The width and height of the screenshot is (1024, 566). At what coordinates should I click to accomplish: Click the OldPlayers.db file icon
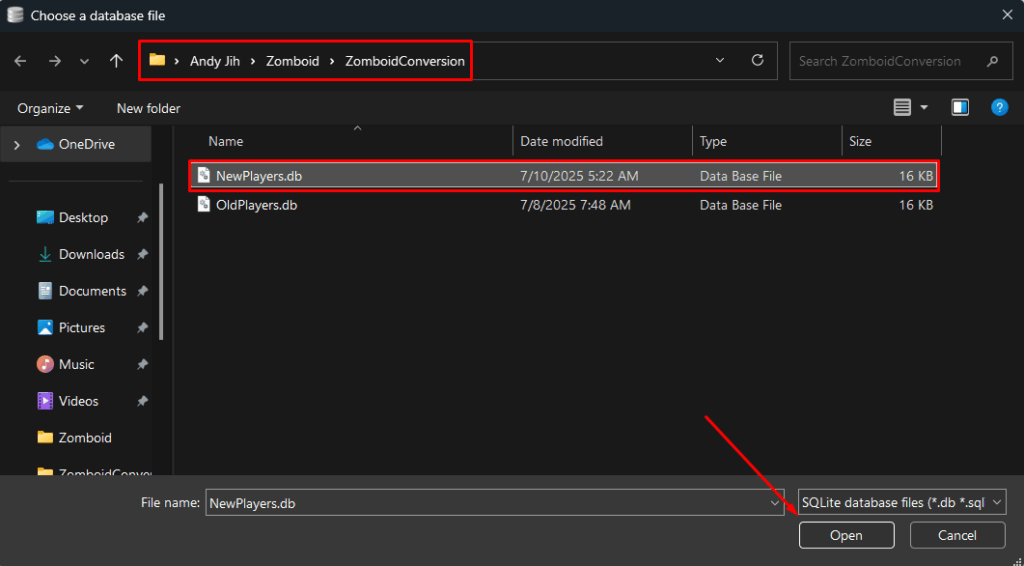[x=204, y=205]
